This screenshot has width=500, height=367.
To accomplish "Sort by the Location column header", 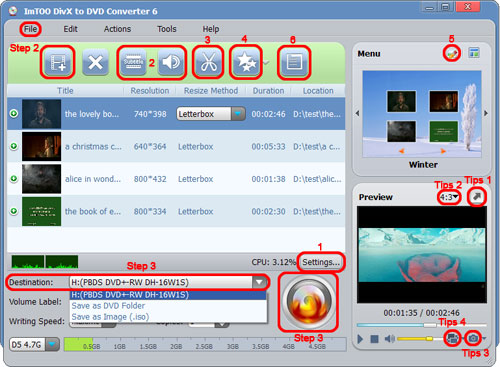I will (x=318, y=91).
